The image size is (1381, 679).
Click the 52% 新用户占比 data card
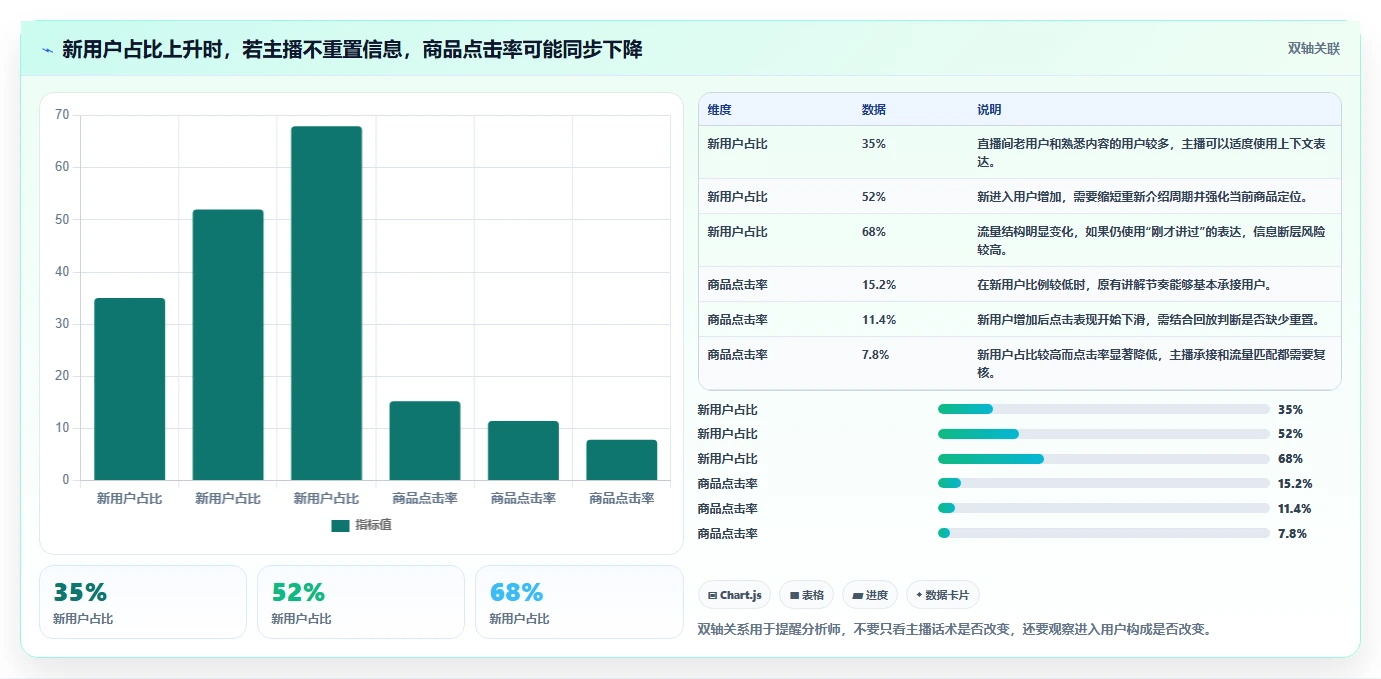click(361, 602)
